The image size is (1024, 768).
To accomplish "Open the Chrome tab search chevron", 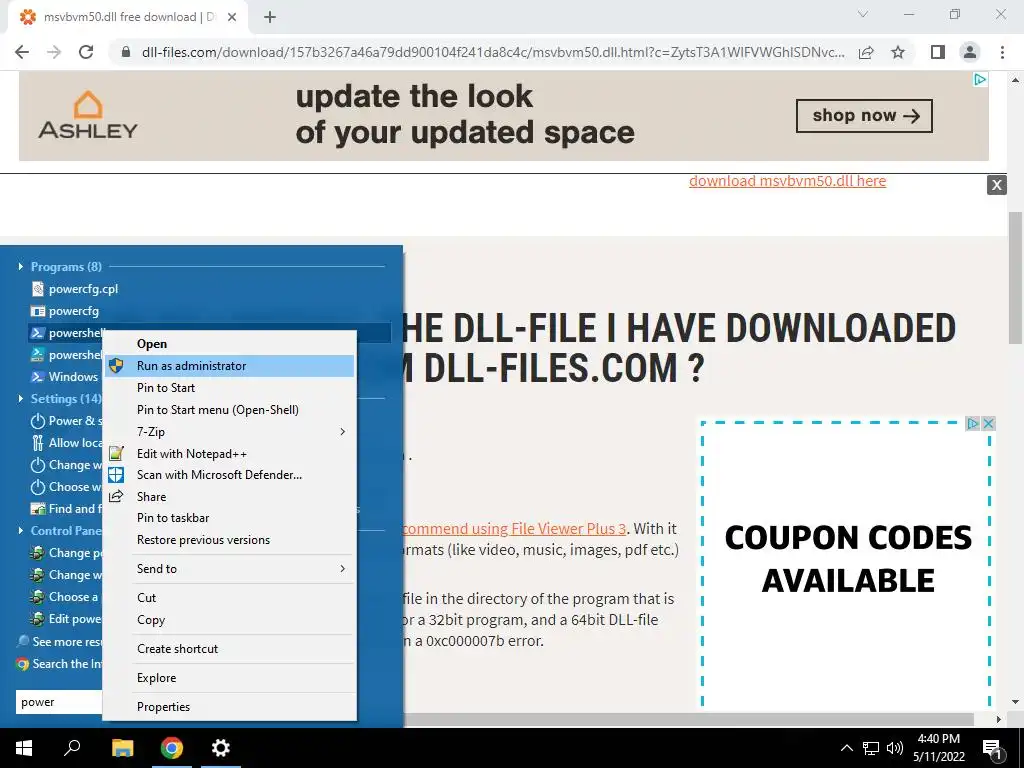I will click(863, 14).
